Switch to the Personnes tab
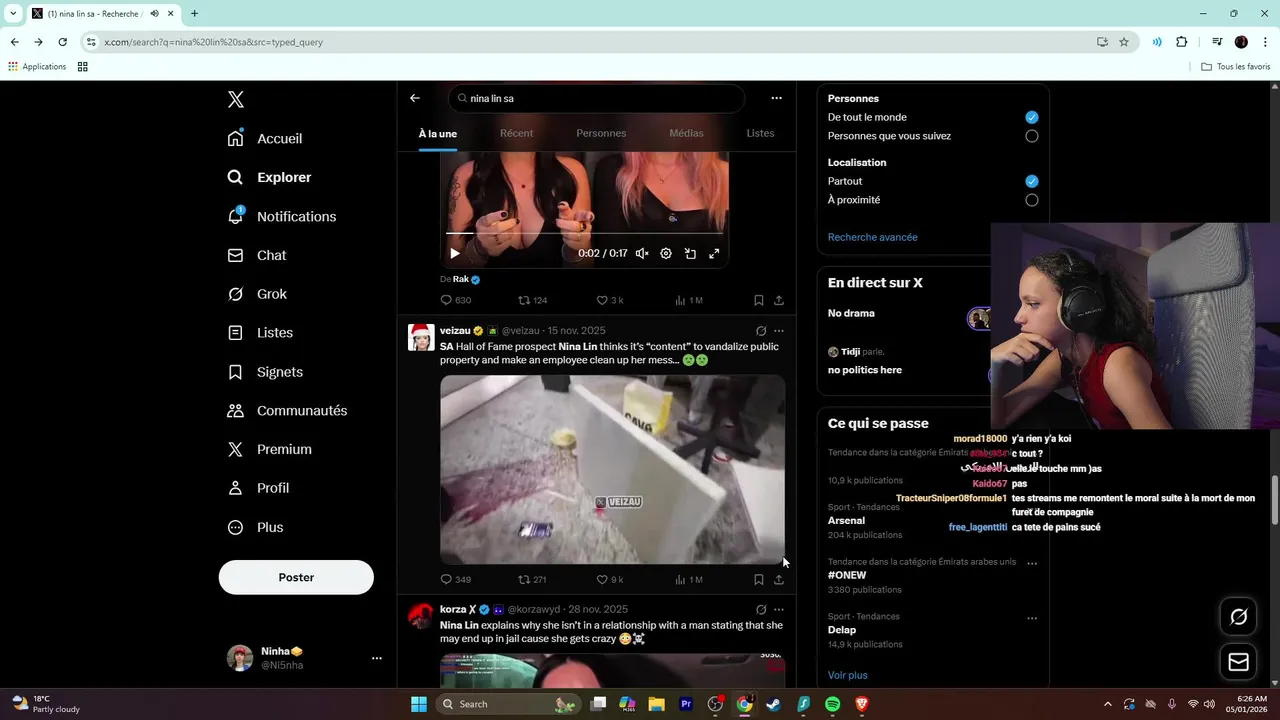Image resolution: width=1280 pixels, height=720 pixels. point(601,133)
